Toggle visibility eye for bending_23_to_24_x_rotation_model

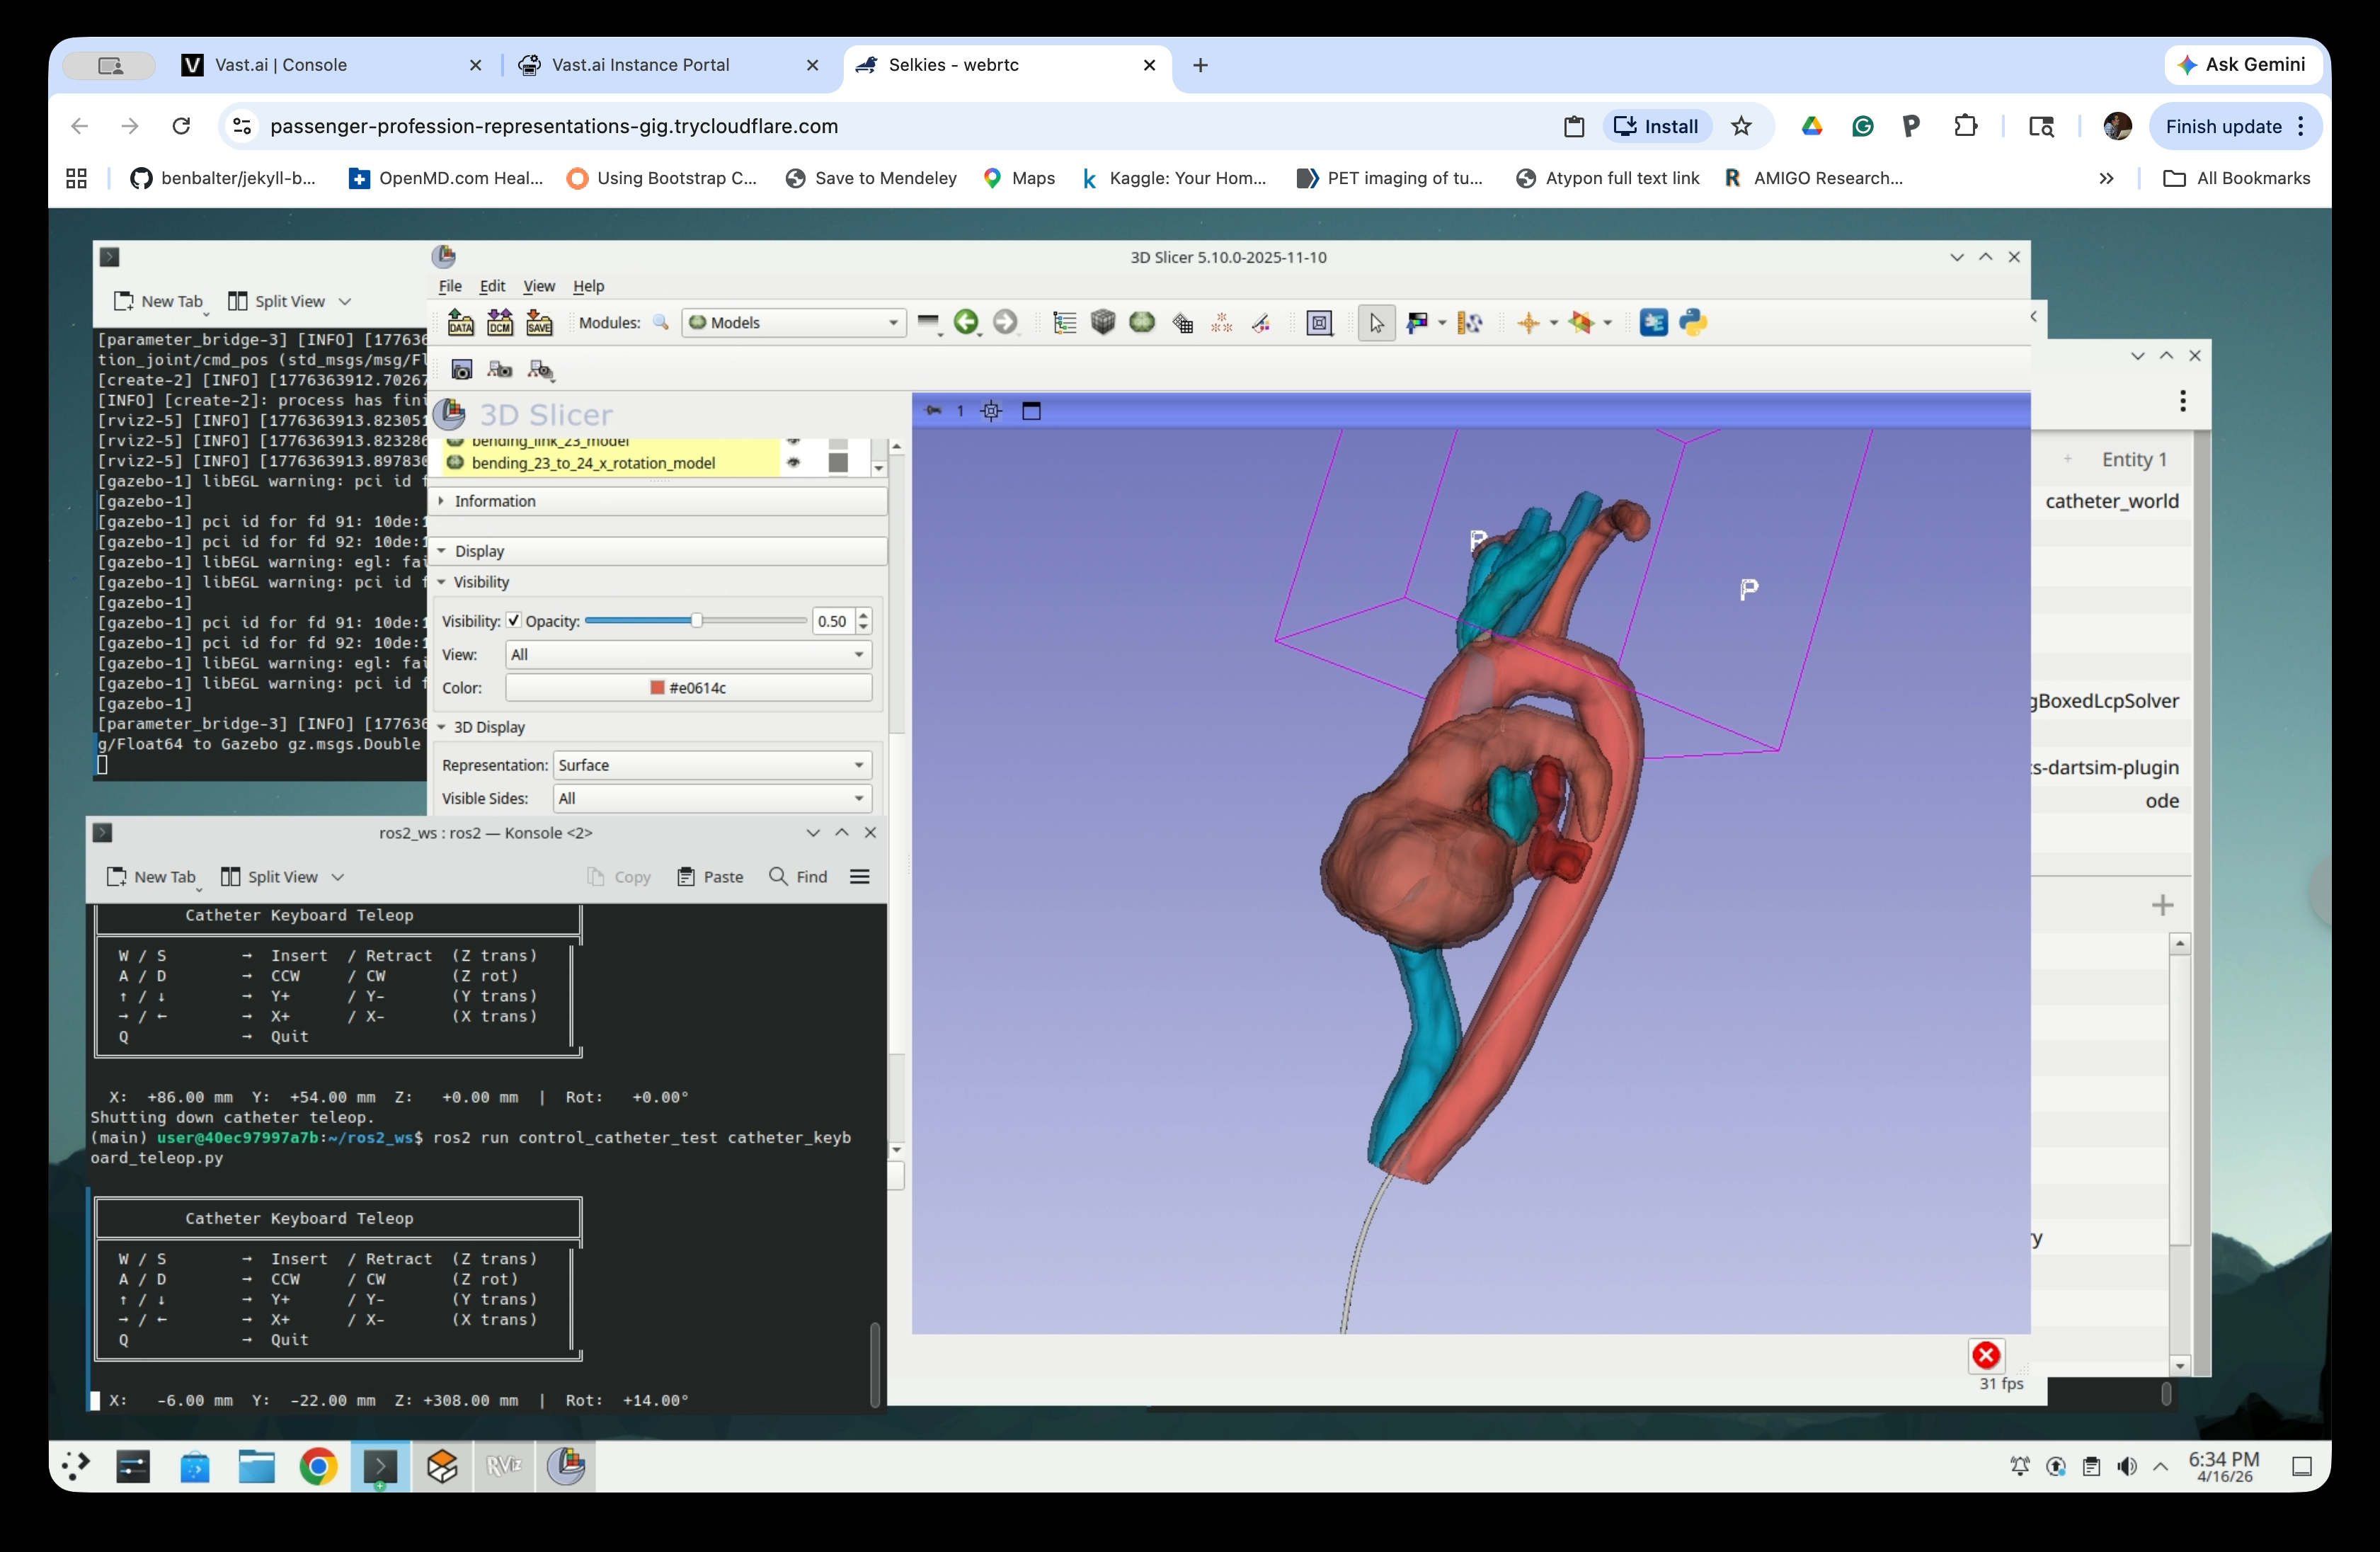(793, 462)
